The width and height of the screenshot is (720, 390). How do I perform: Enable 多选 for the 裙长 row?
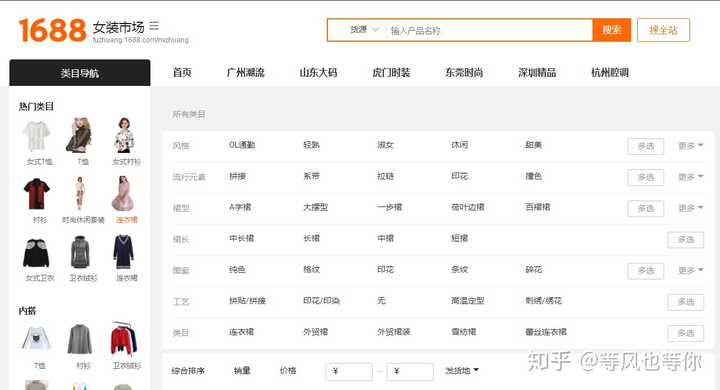(686, 240)
